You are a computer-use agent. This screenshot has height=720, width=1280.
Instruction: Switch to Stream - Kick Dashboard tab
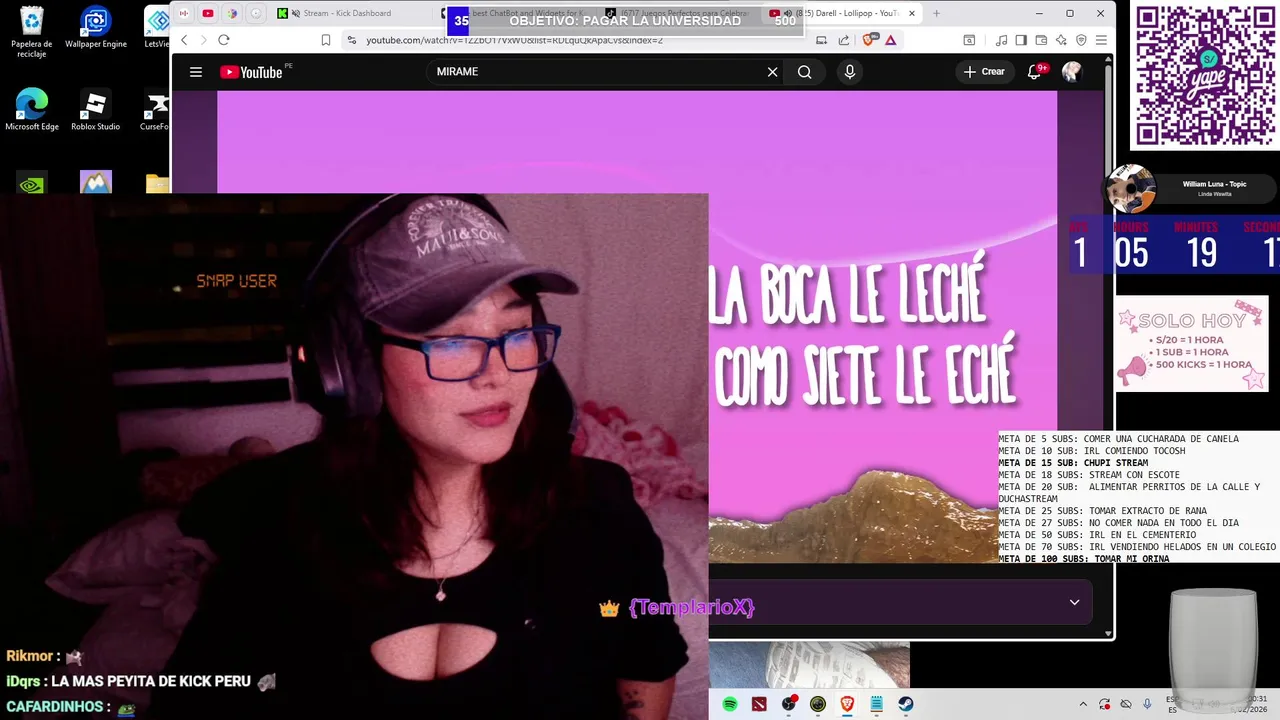click(x=347, y=13)
